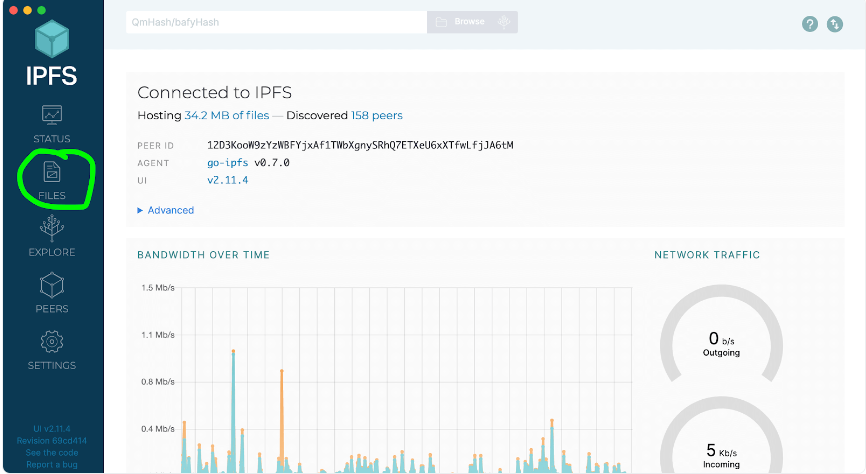This screenshot has width=866, height=474.
Task: Click the tallest teal bandwidth spike
Action: [234, 411]
